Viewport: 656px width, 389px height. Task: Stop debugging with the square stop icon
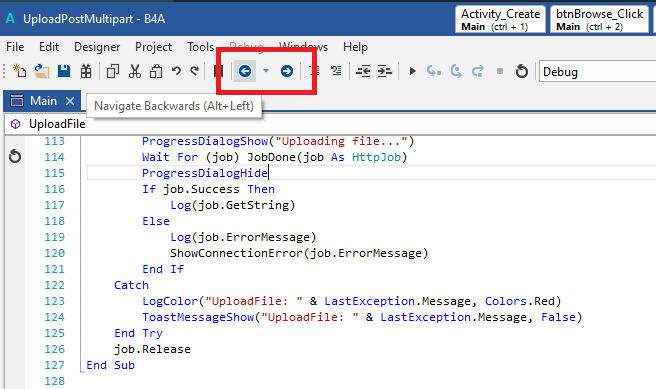tap(500, 71)
